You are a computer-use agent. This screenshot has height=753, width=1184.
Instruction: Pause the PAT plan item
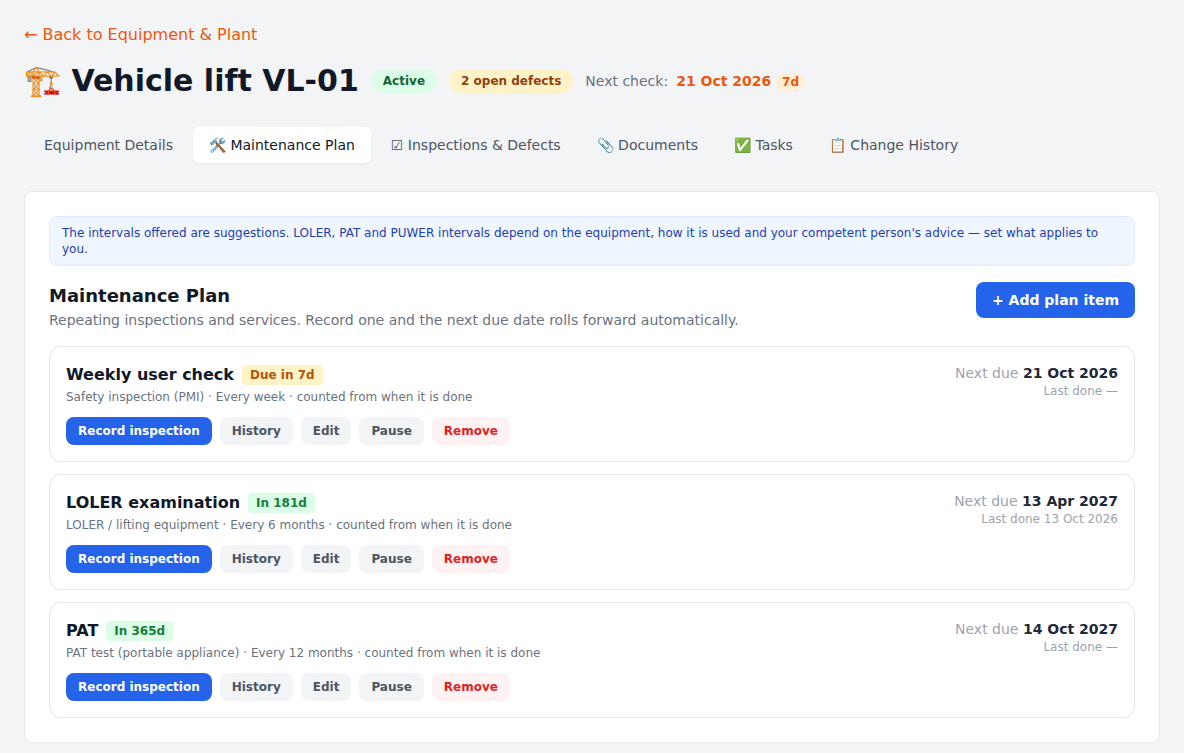(391, 687)
